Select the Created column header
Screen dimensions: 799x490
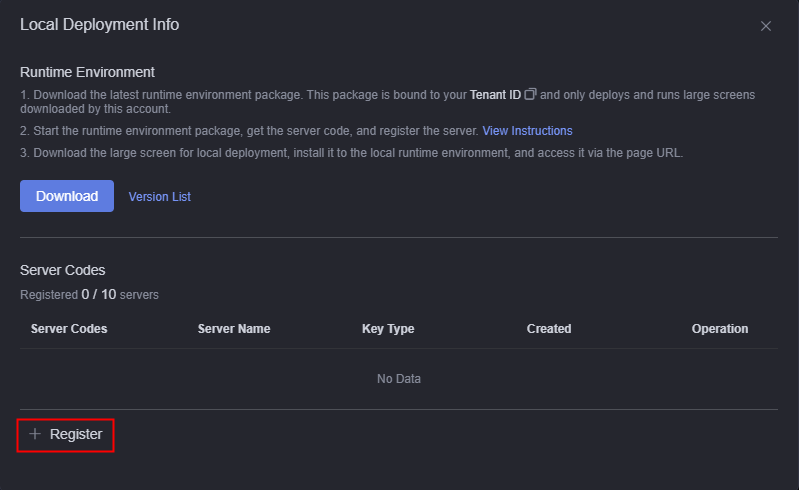(549, 329)
